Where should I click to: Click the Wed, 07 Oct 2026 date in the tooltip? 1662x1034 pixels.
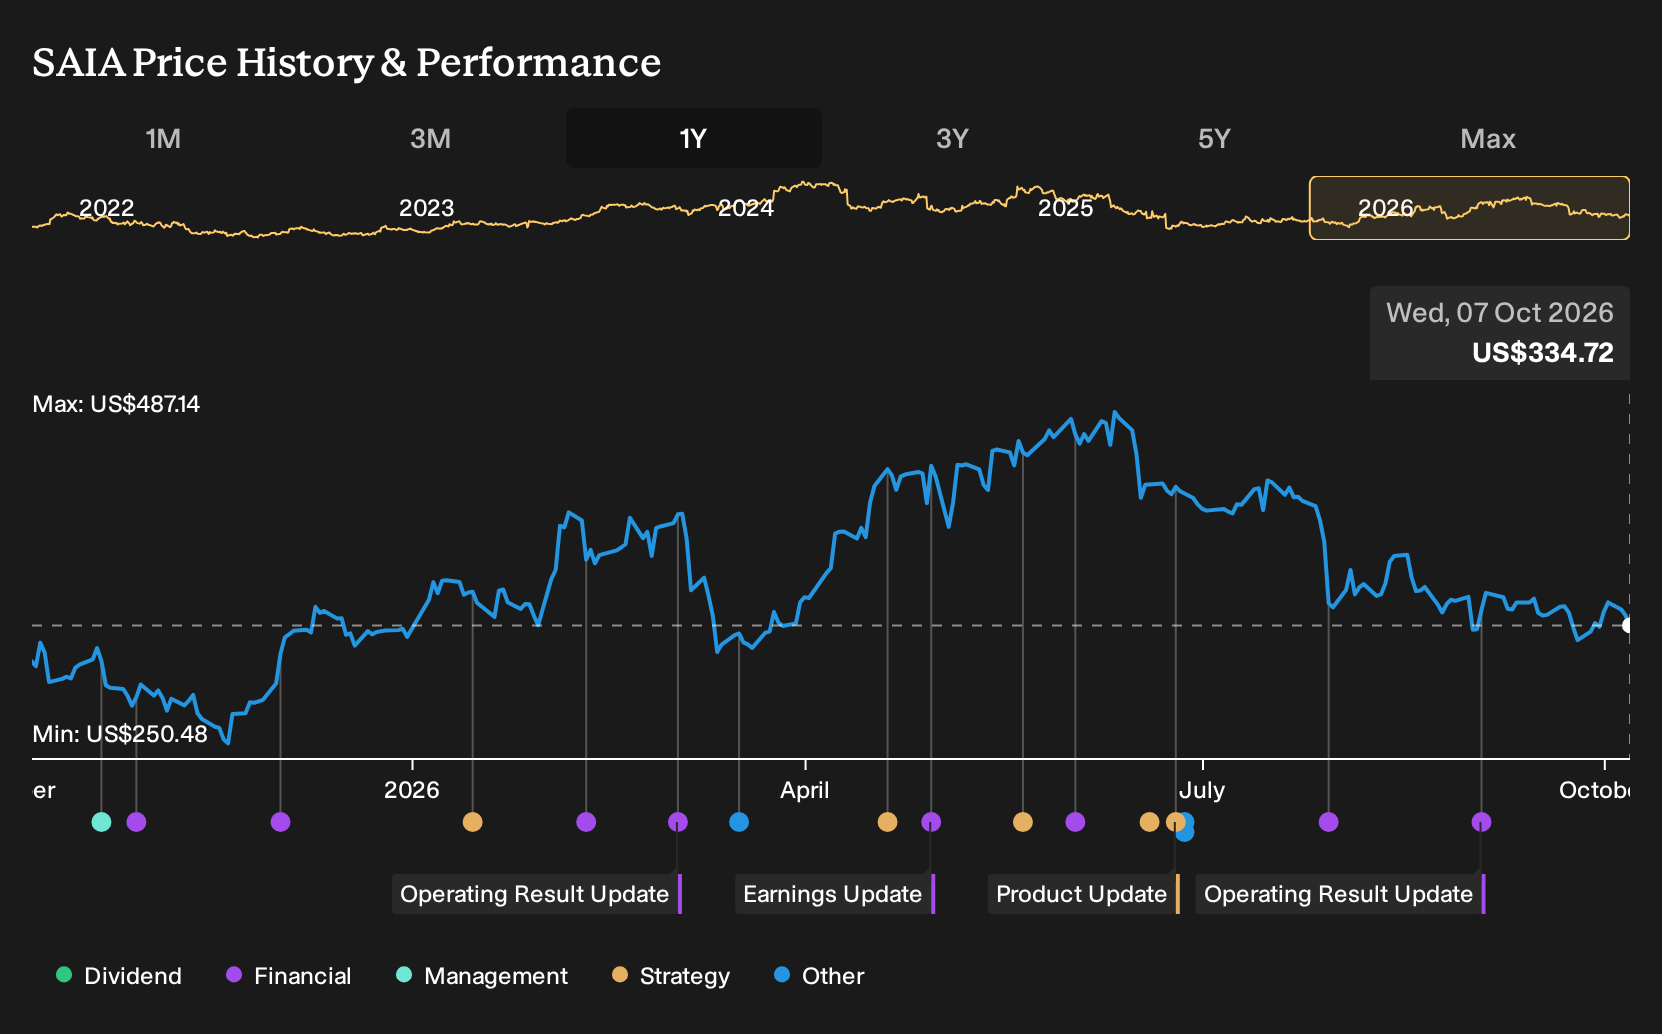[x=1500, y=313]
